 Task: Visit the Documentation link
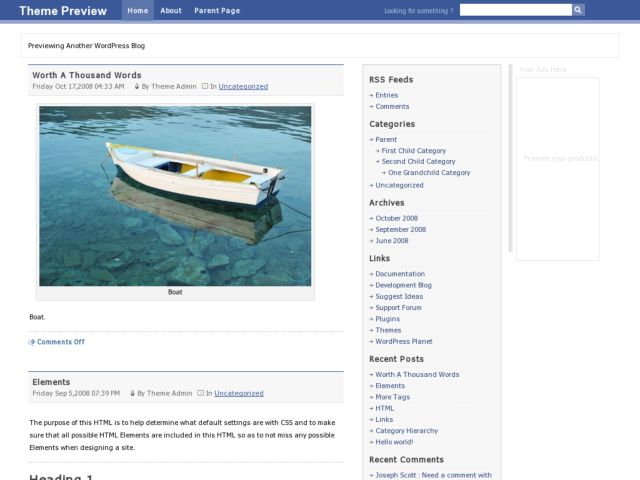click(x=400, y=274)
